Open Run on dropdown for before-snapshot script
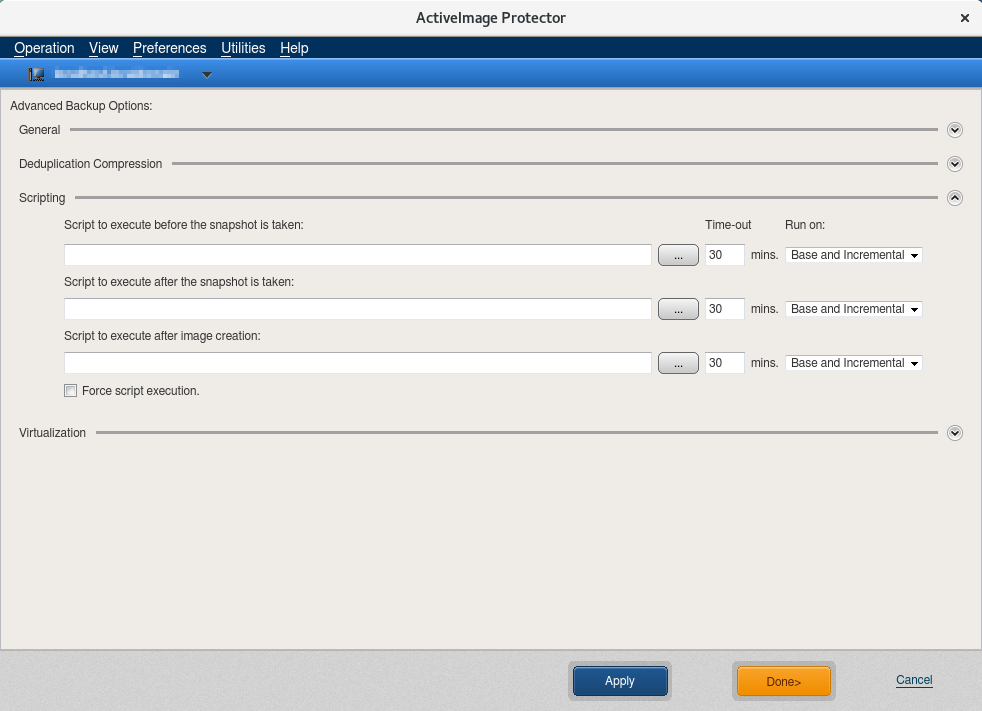The image size is (982, 711). pyautogui.click(x=853, y=255)
